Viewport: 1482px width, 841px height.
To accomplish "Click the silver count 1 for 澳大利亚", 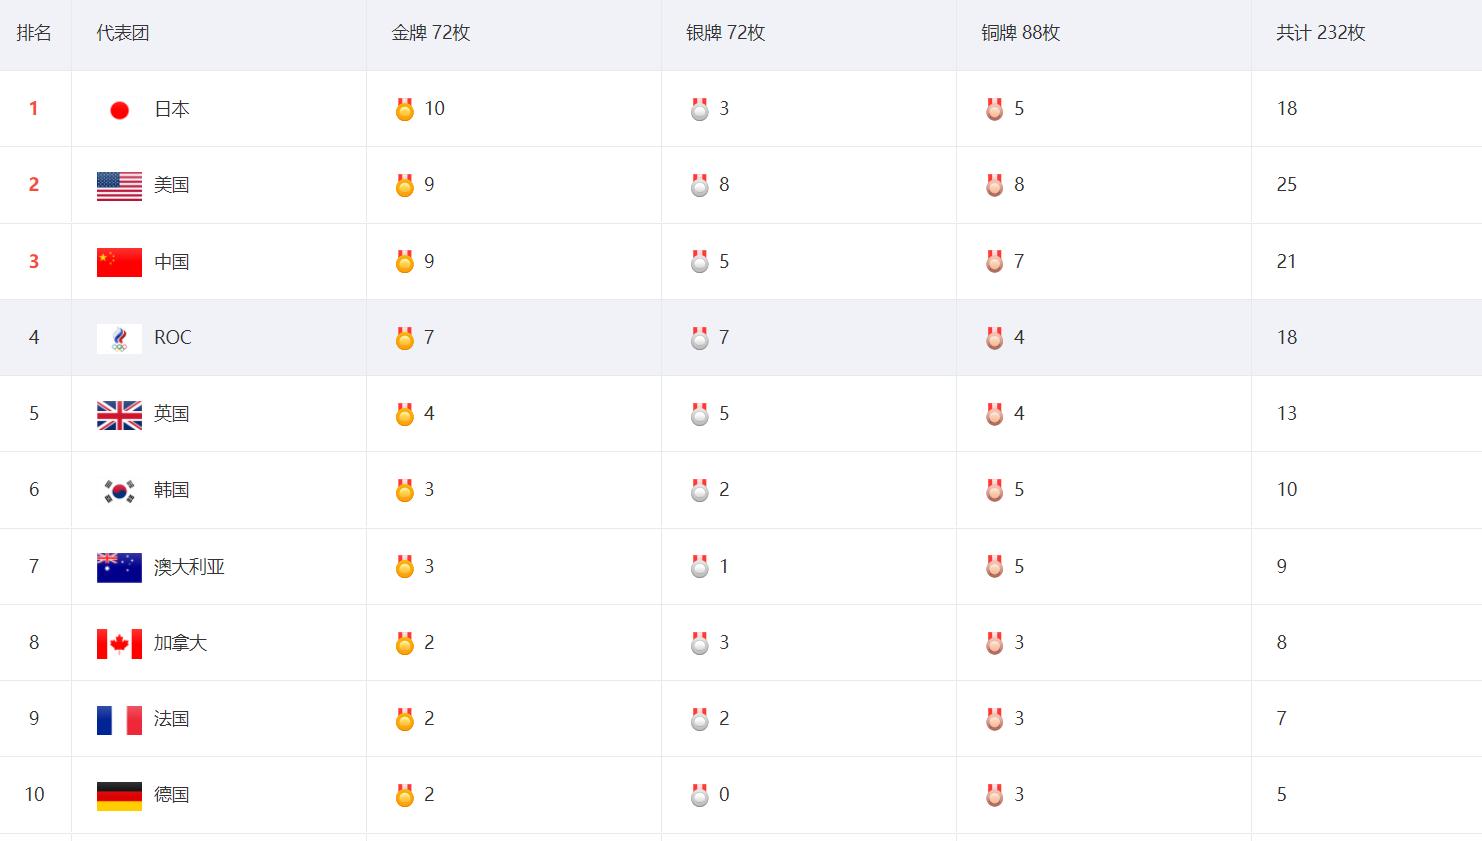I will point(724,567).
